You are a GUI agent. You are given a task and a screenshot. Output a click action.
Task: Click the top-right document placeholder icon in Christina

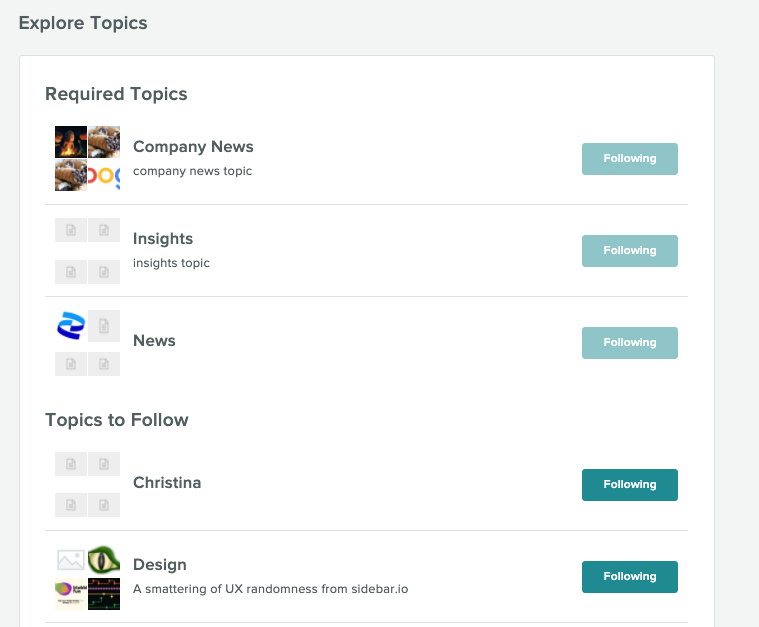tap(104, 464)
